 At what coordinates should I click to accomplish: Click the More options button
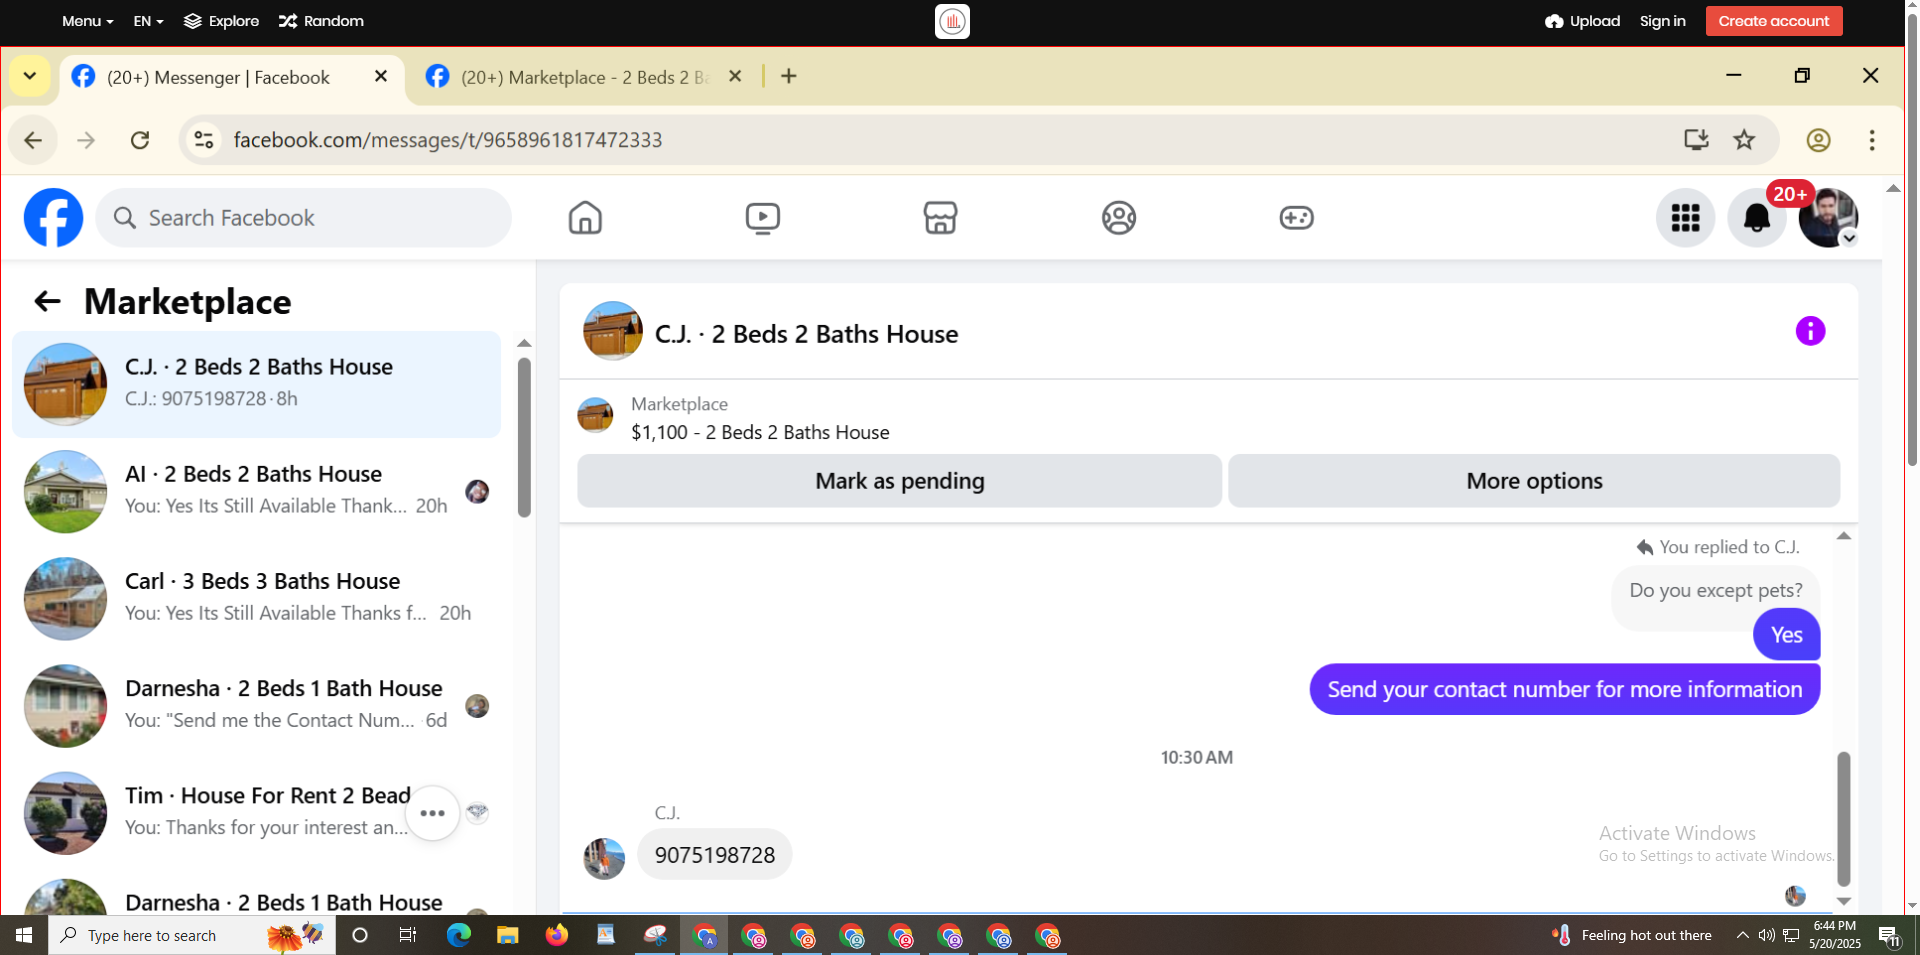tap(1534, 481)
